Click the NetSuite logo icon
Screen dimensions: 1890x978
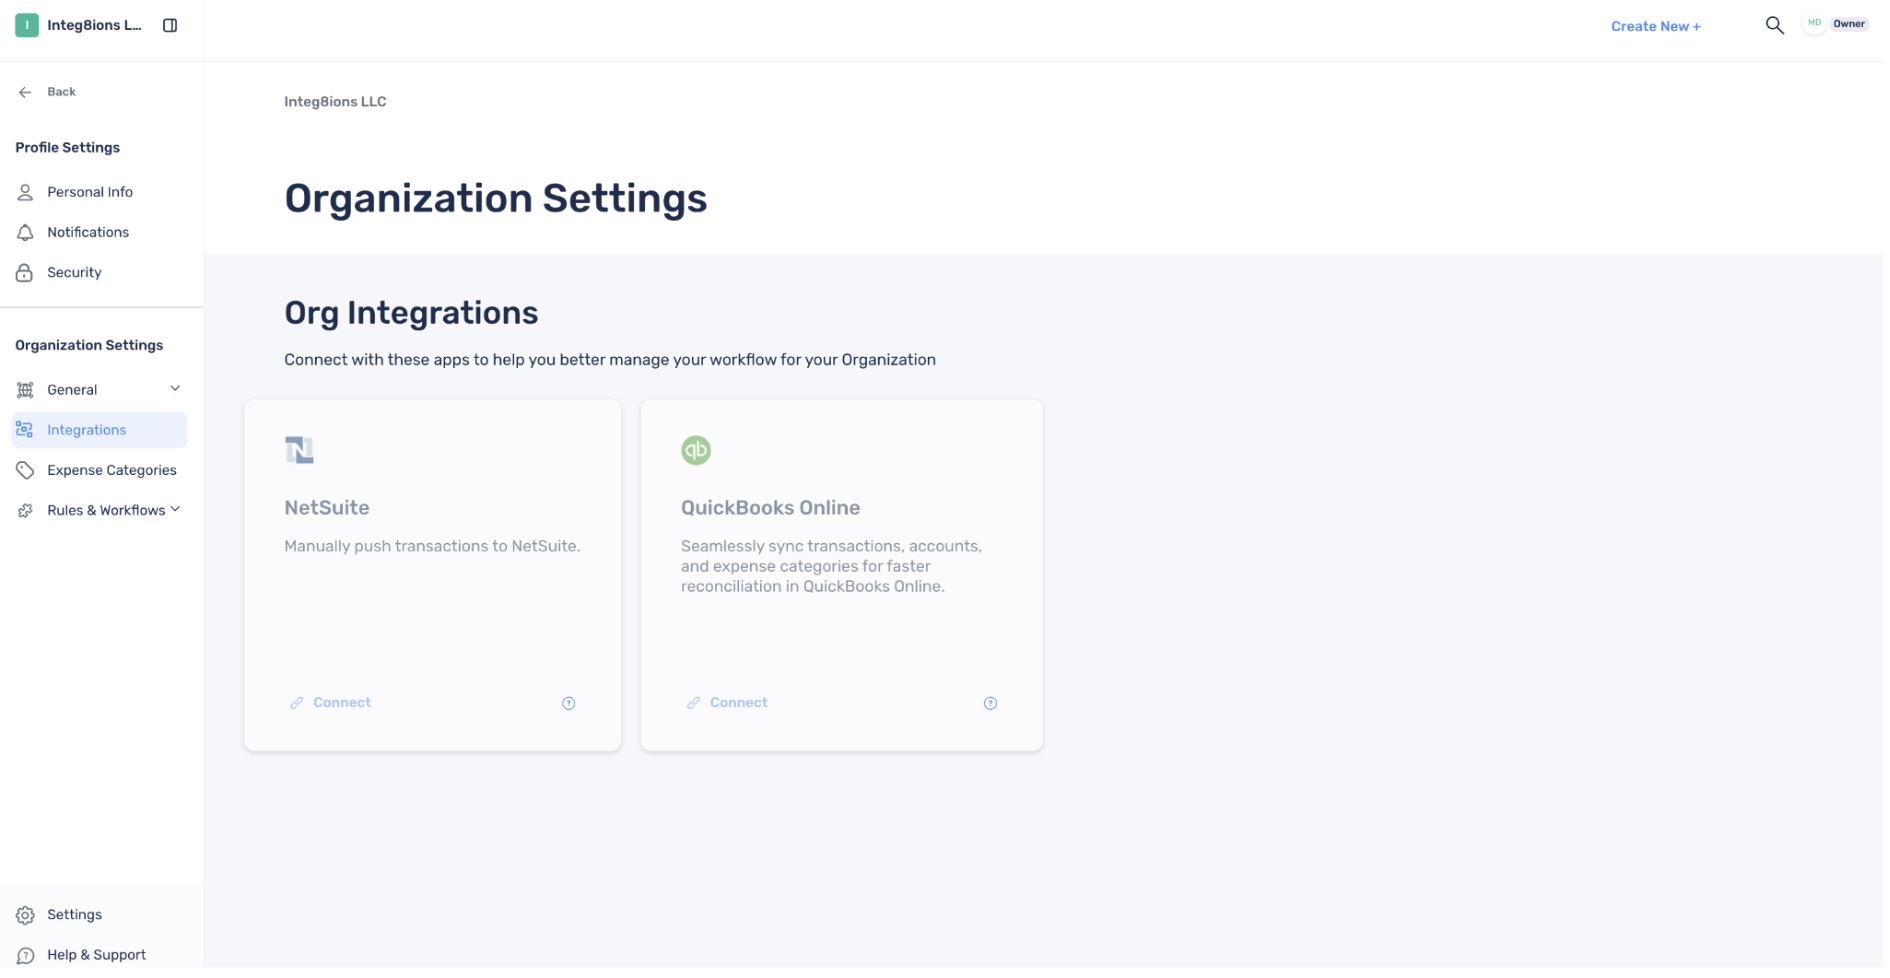pyautogui.click(x=299, y=450)
